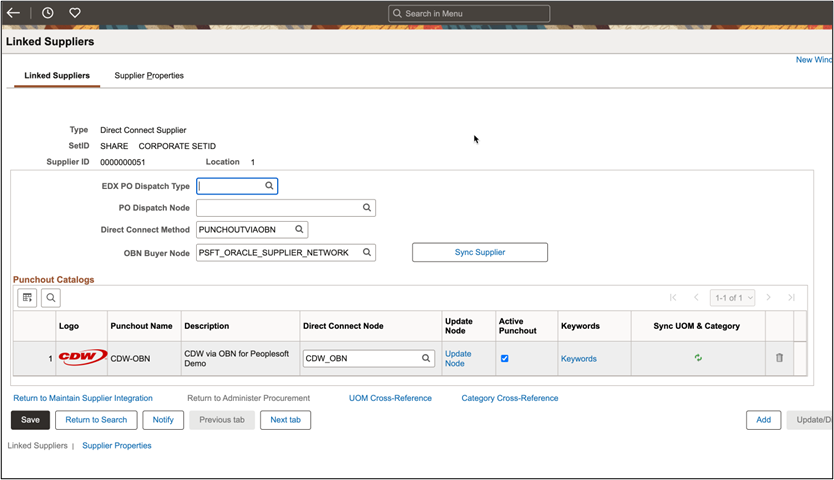Click the Save button
This screenshot has width=834, height=480.
tap(30, 420)
